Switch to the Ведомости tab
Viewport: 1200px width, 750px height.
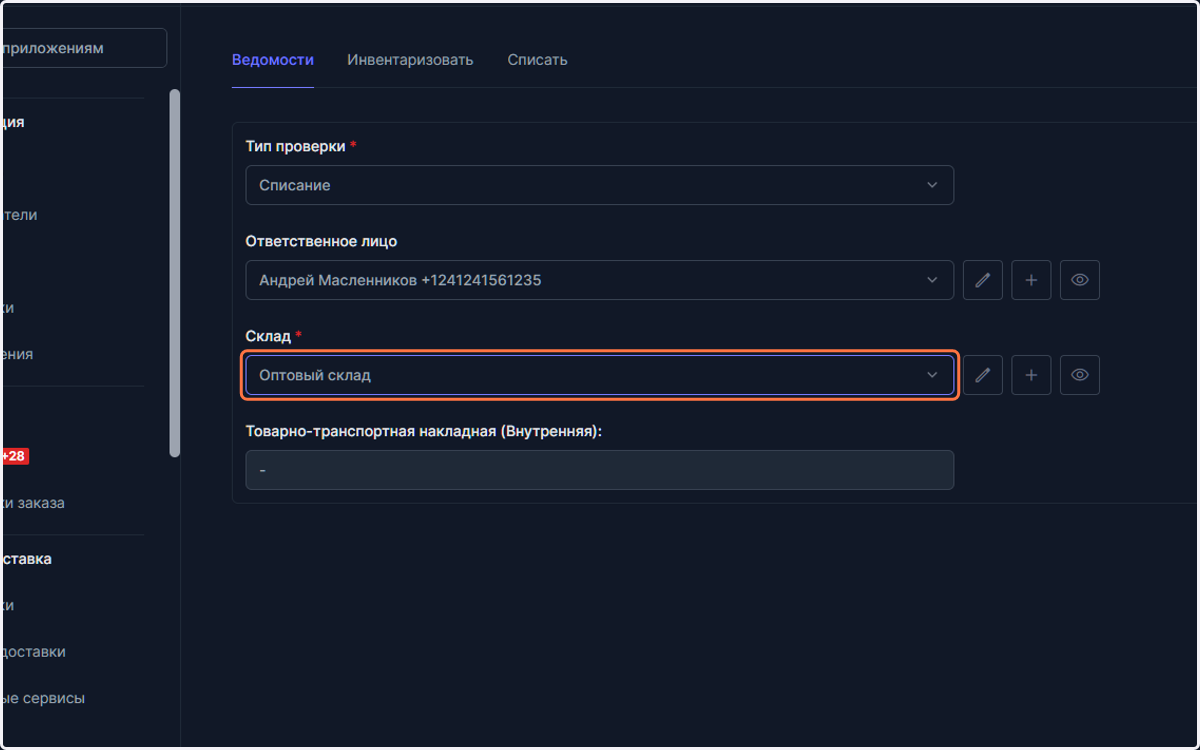point(273,60)
